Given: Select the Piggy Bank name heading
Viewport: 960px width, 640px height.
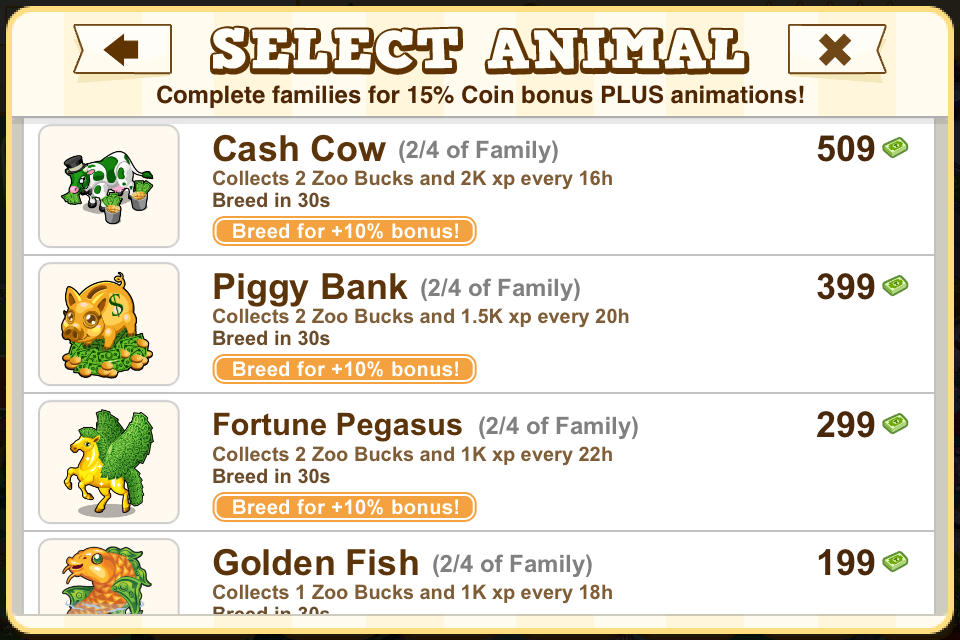Looking at the screenshot, I should [x=309, y=287].
